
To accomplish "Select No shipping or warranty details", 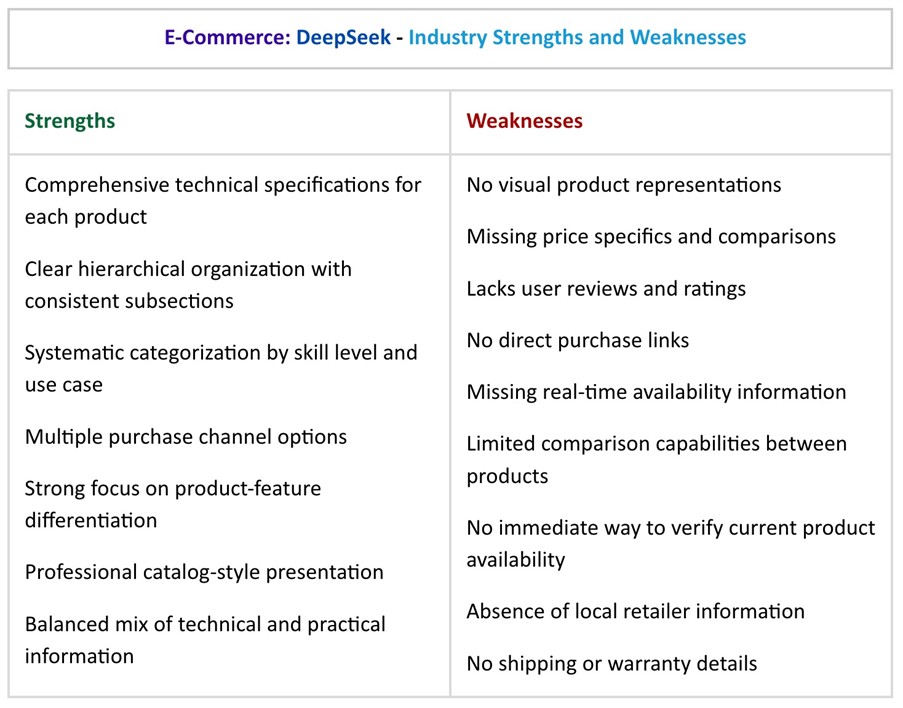I will 612,663.
